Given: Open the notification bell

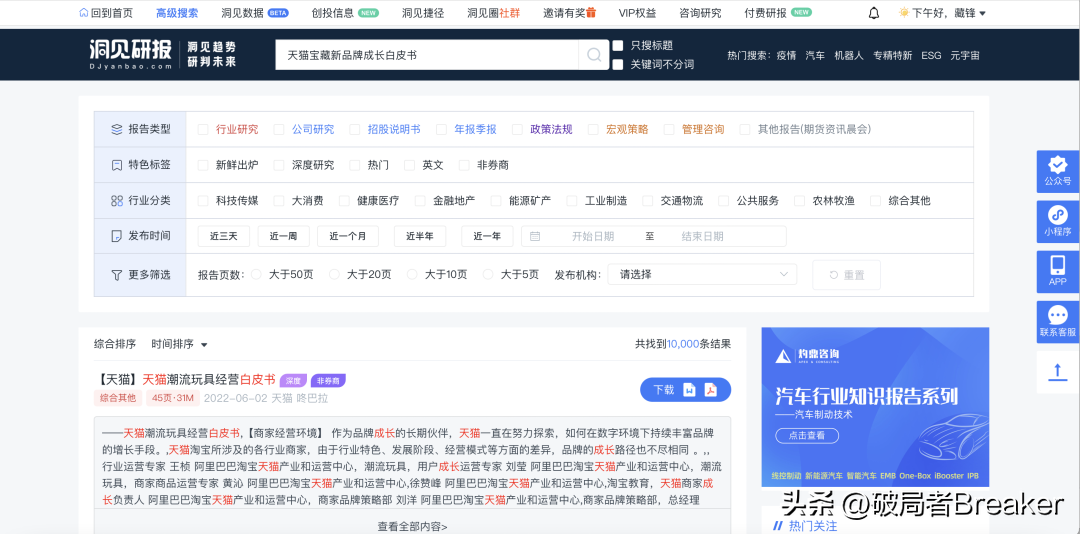Looking at the screenshot, I should (x=874, y=13).
